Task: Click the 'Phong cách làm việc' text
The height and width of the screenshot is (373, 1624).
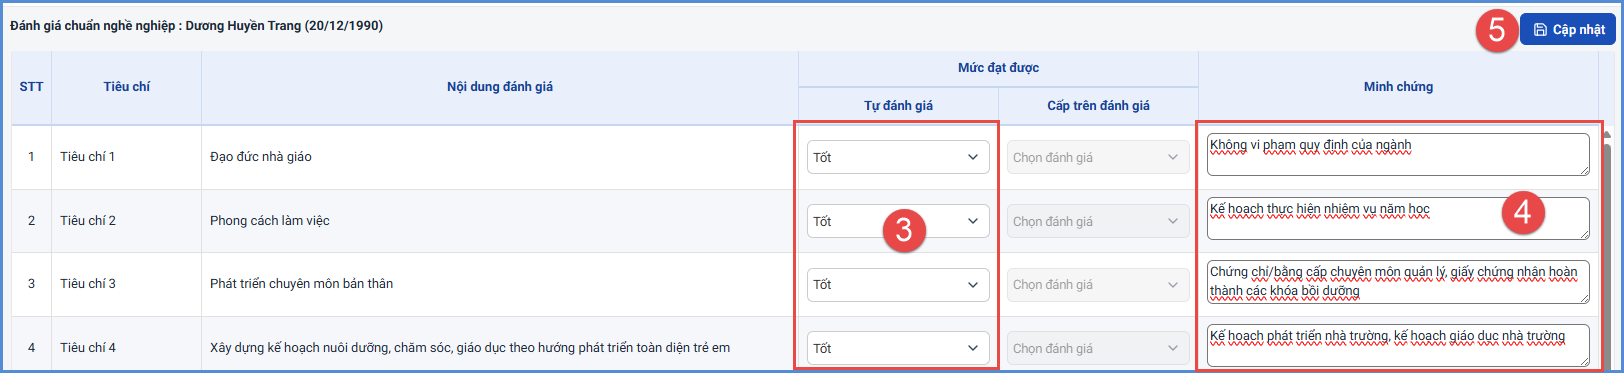Action: (x=270, y=221)
